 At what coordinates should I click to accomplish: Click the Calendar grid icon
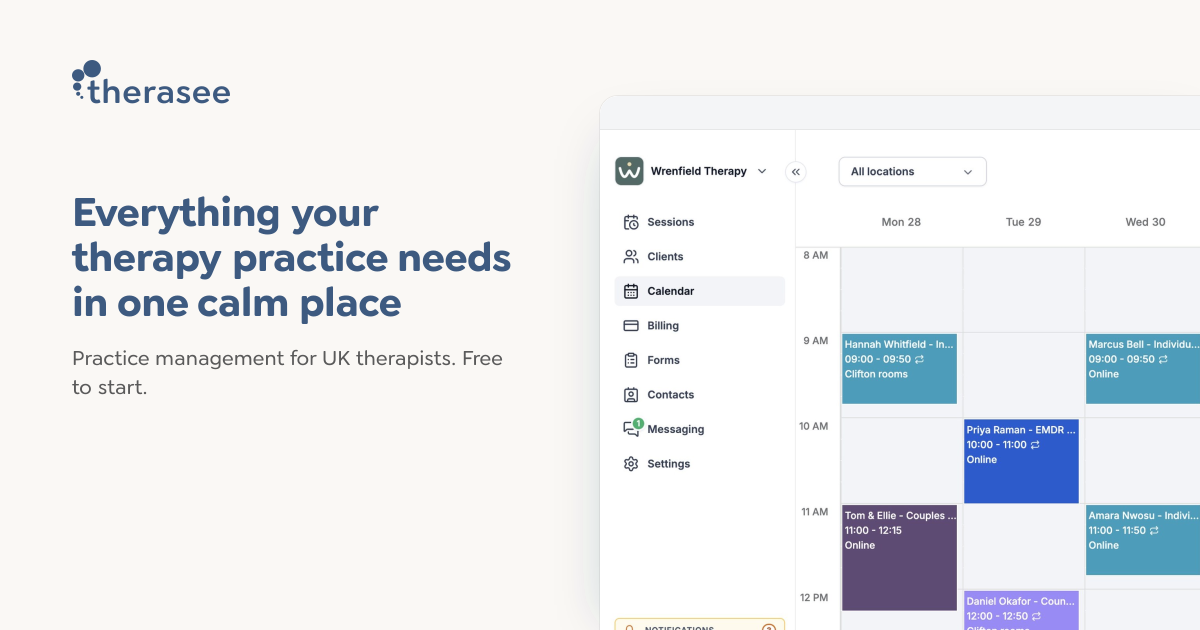tap(631, 291)
